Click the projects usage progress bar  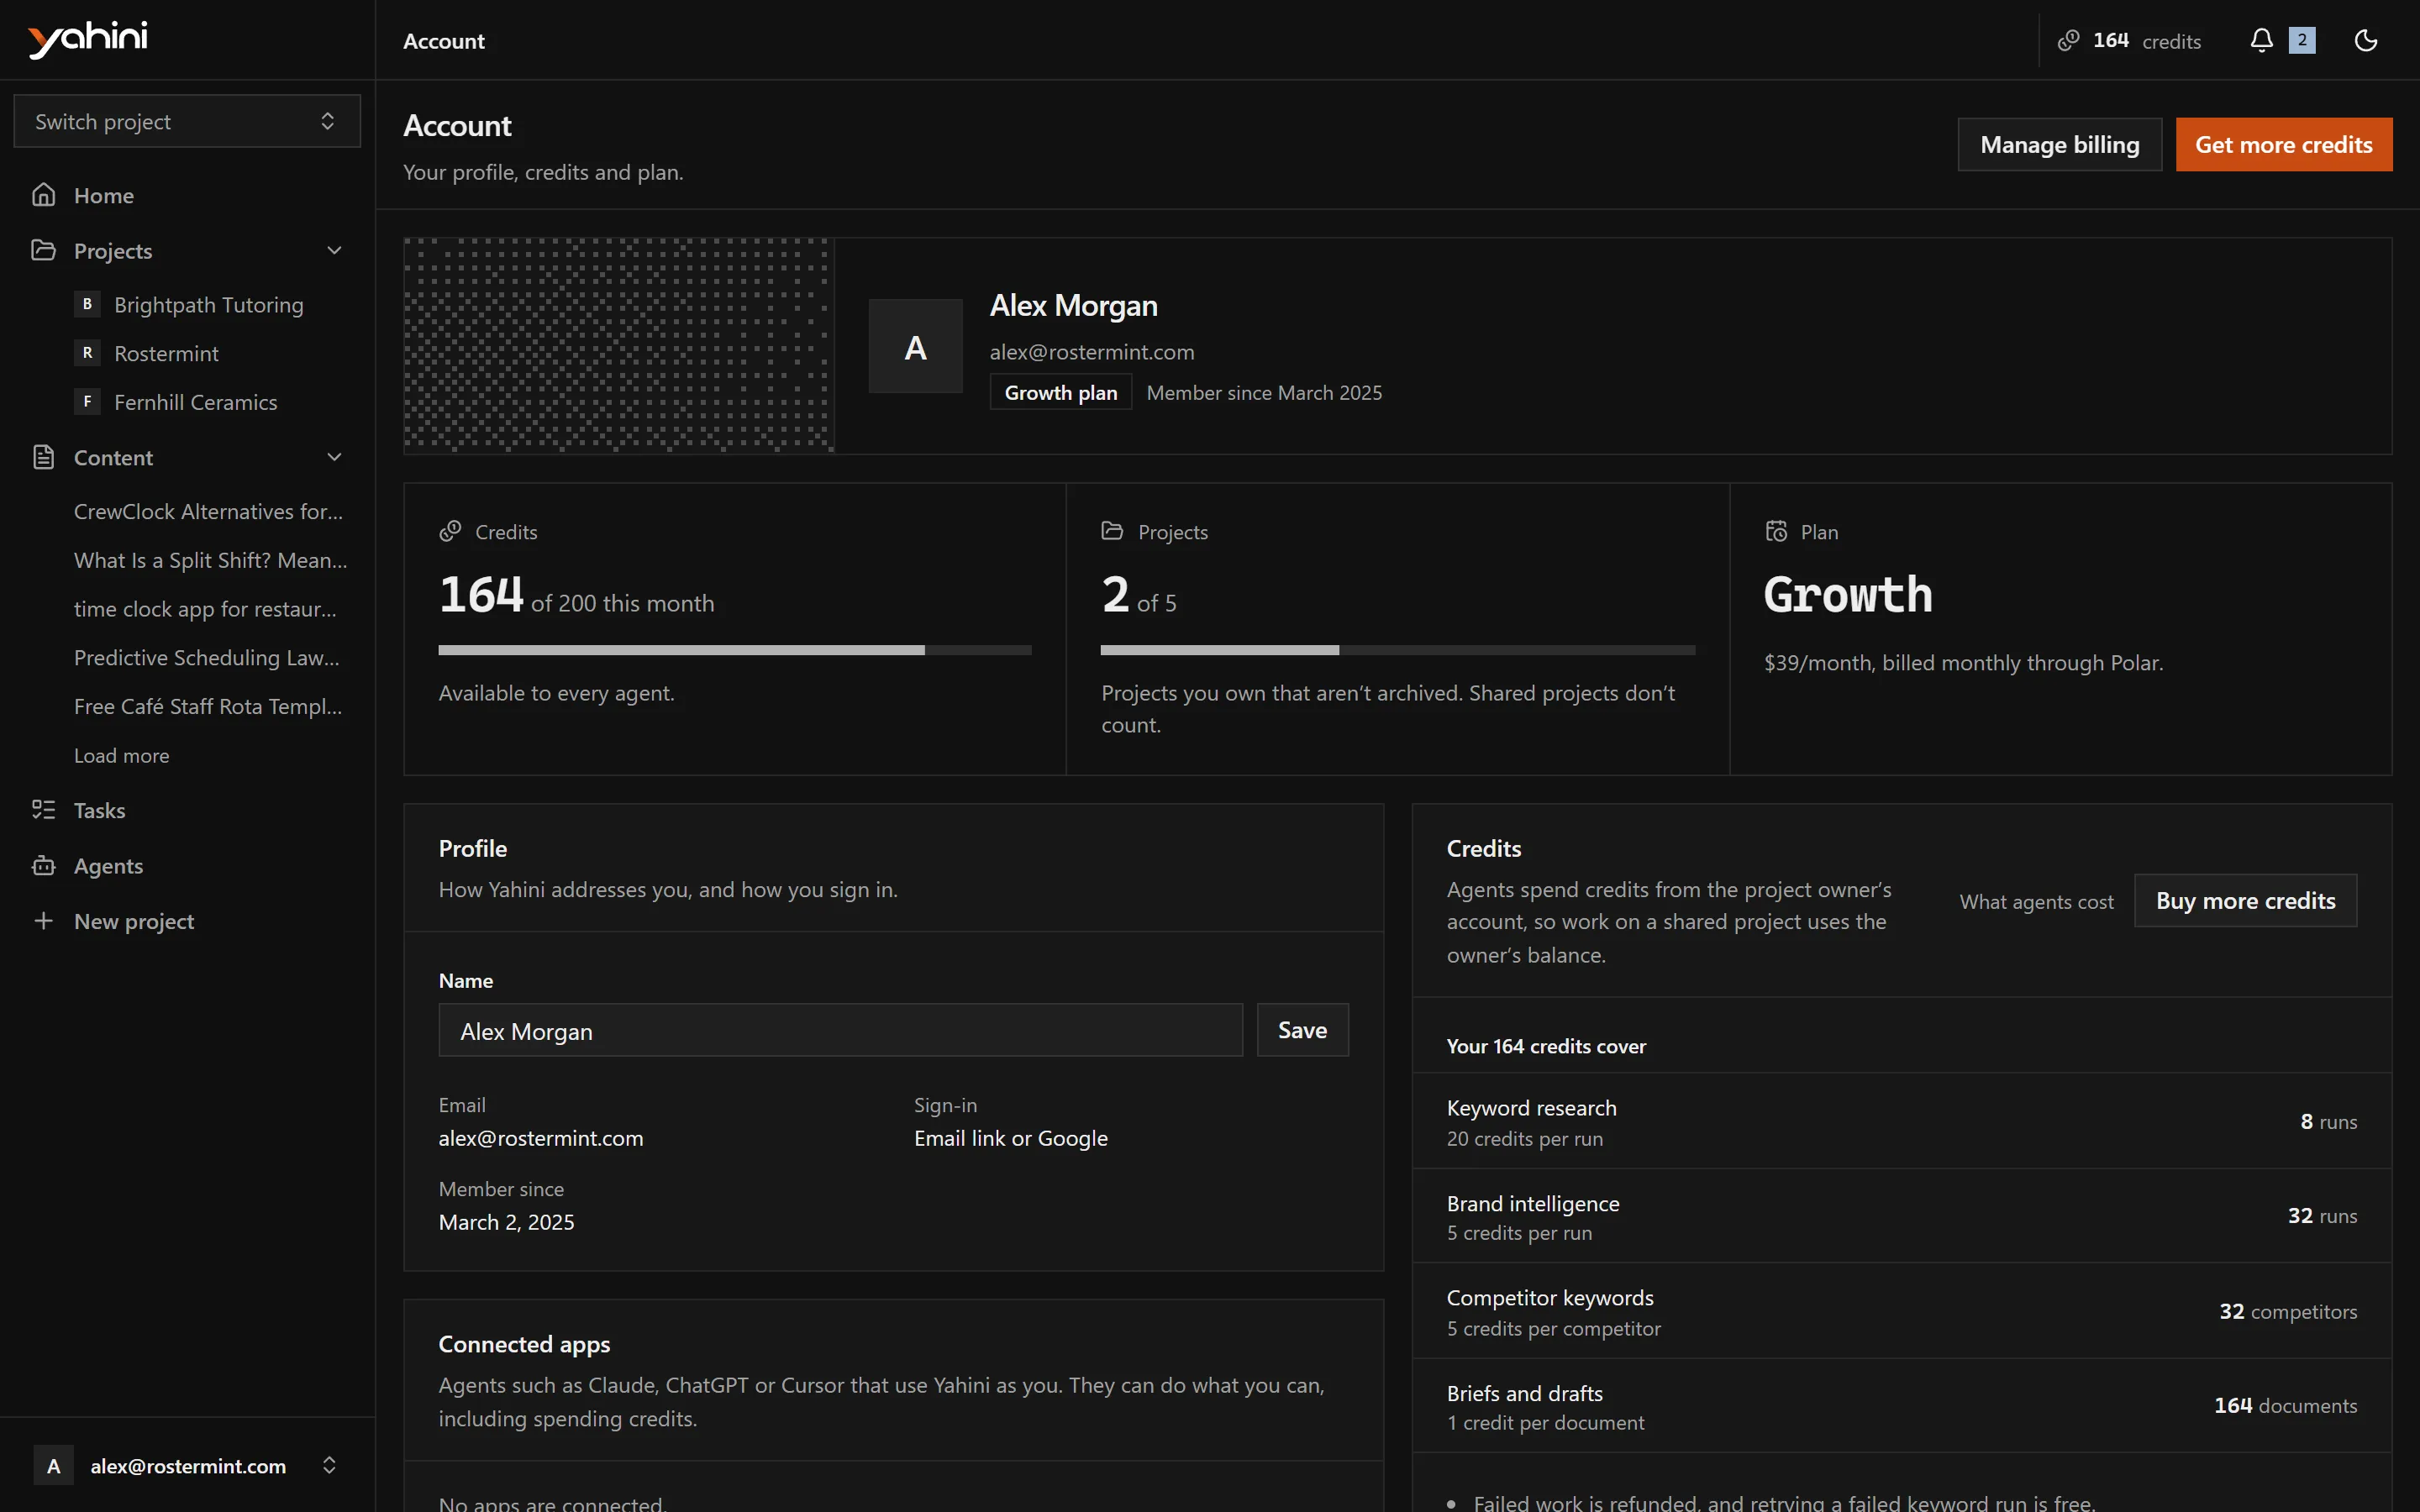pyautogui.click(x=1398, y=650)
